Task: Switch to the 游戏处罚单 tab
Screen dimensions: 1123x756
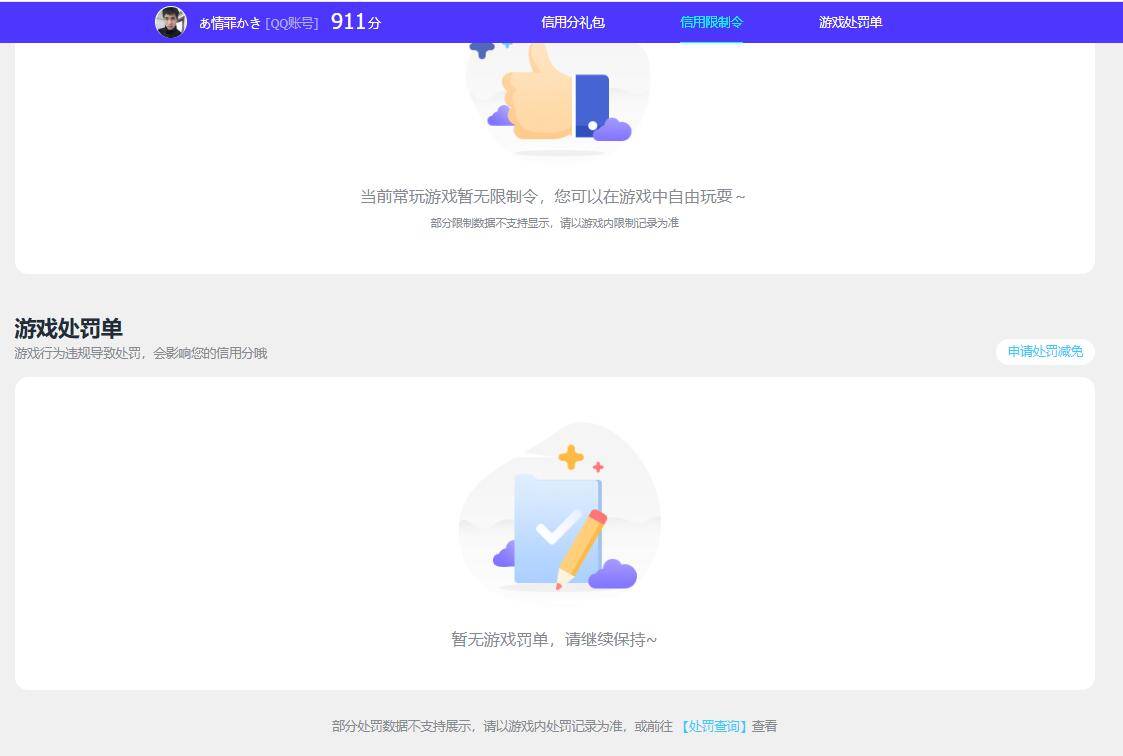Action: (x=851, y=21)
